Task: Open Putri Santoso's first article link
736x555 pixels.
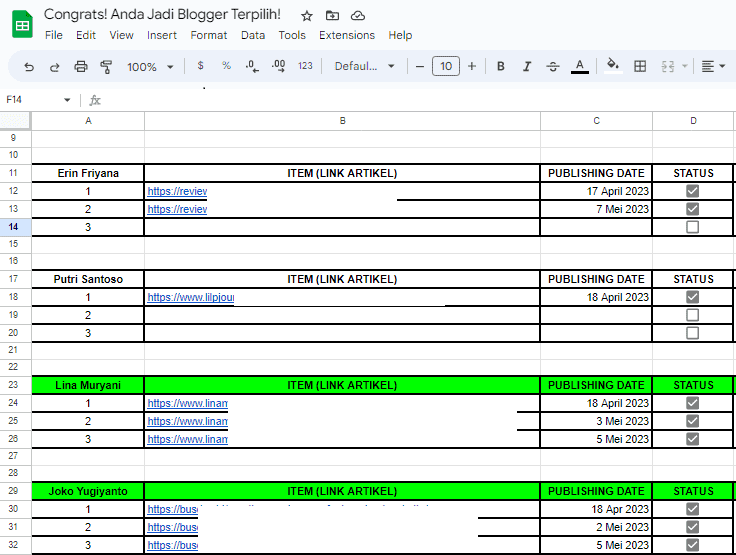Action: click(x=190, y=297)
